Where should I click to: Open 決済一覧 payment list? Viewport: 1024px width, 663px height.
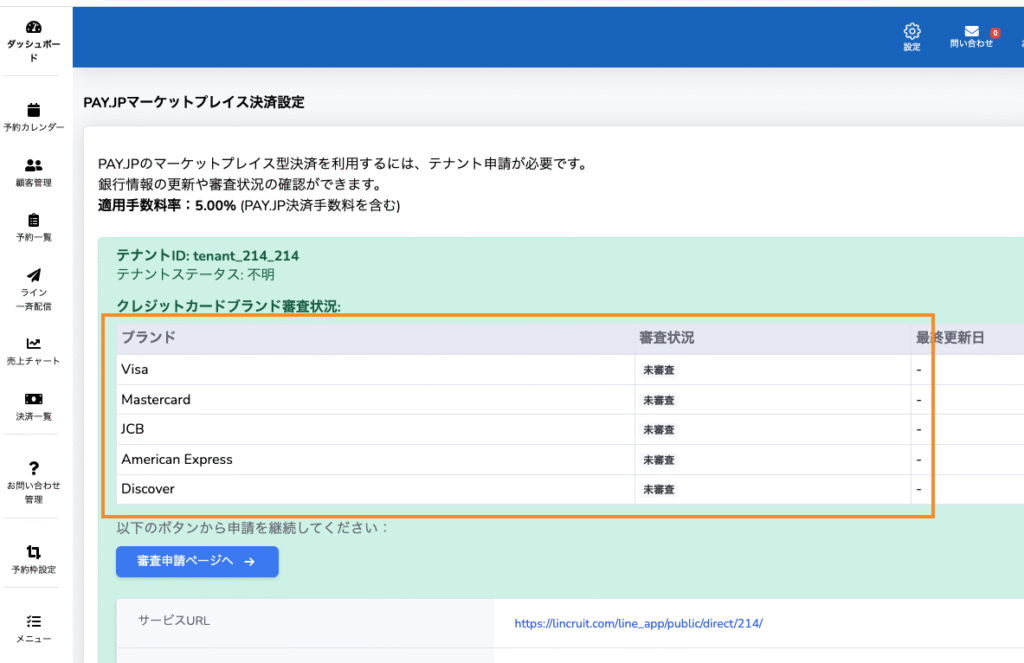point(33,406)
